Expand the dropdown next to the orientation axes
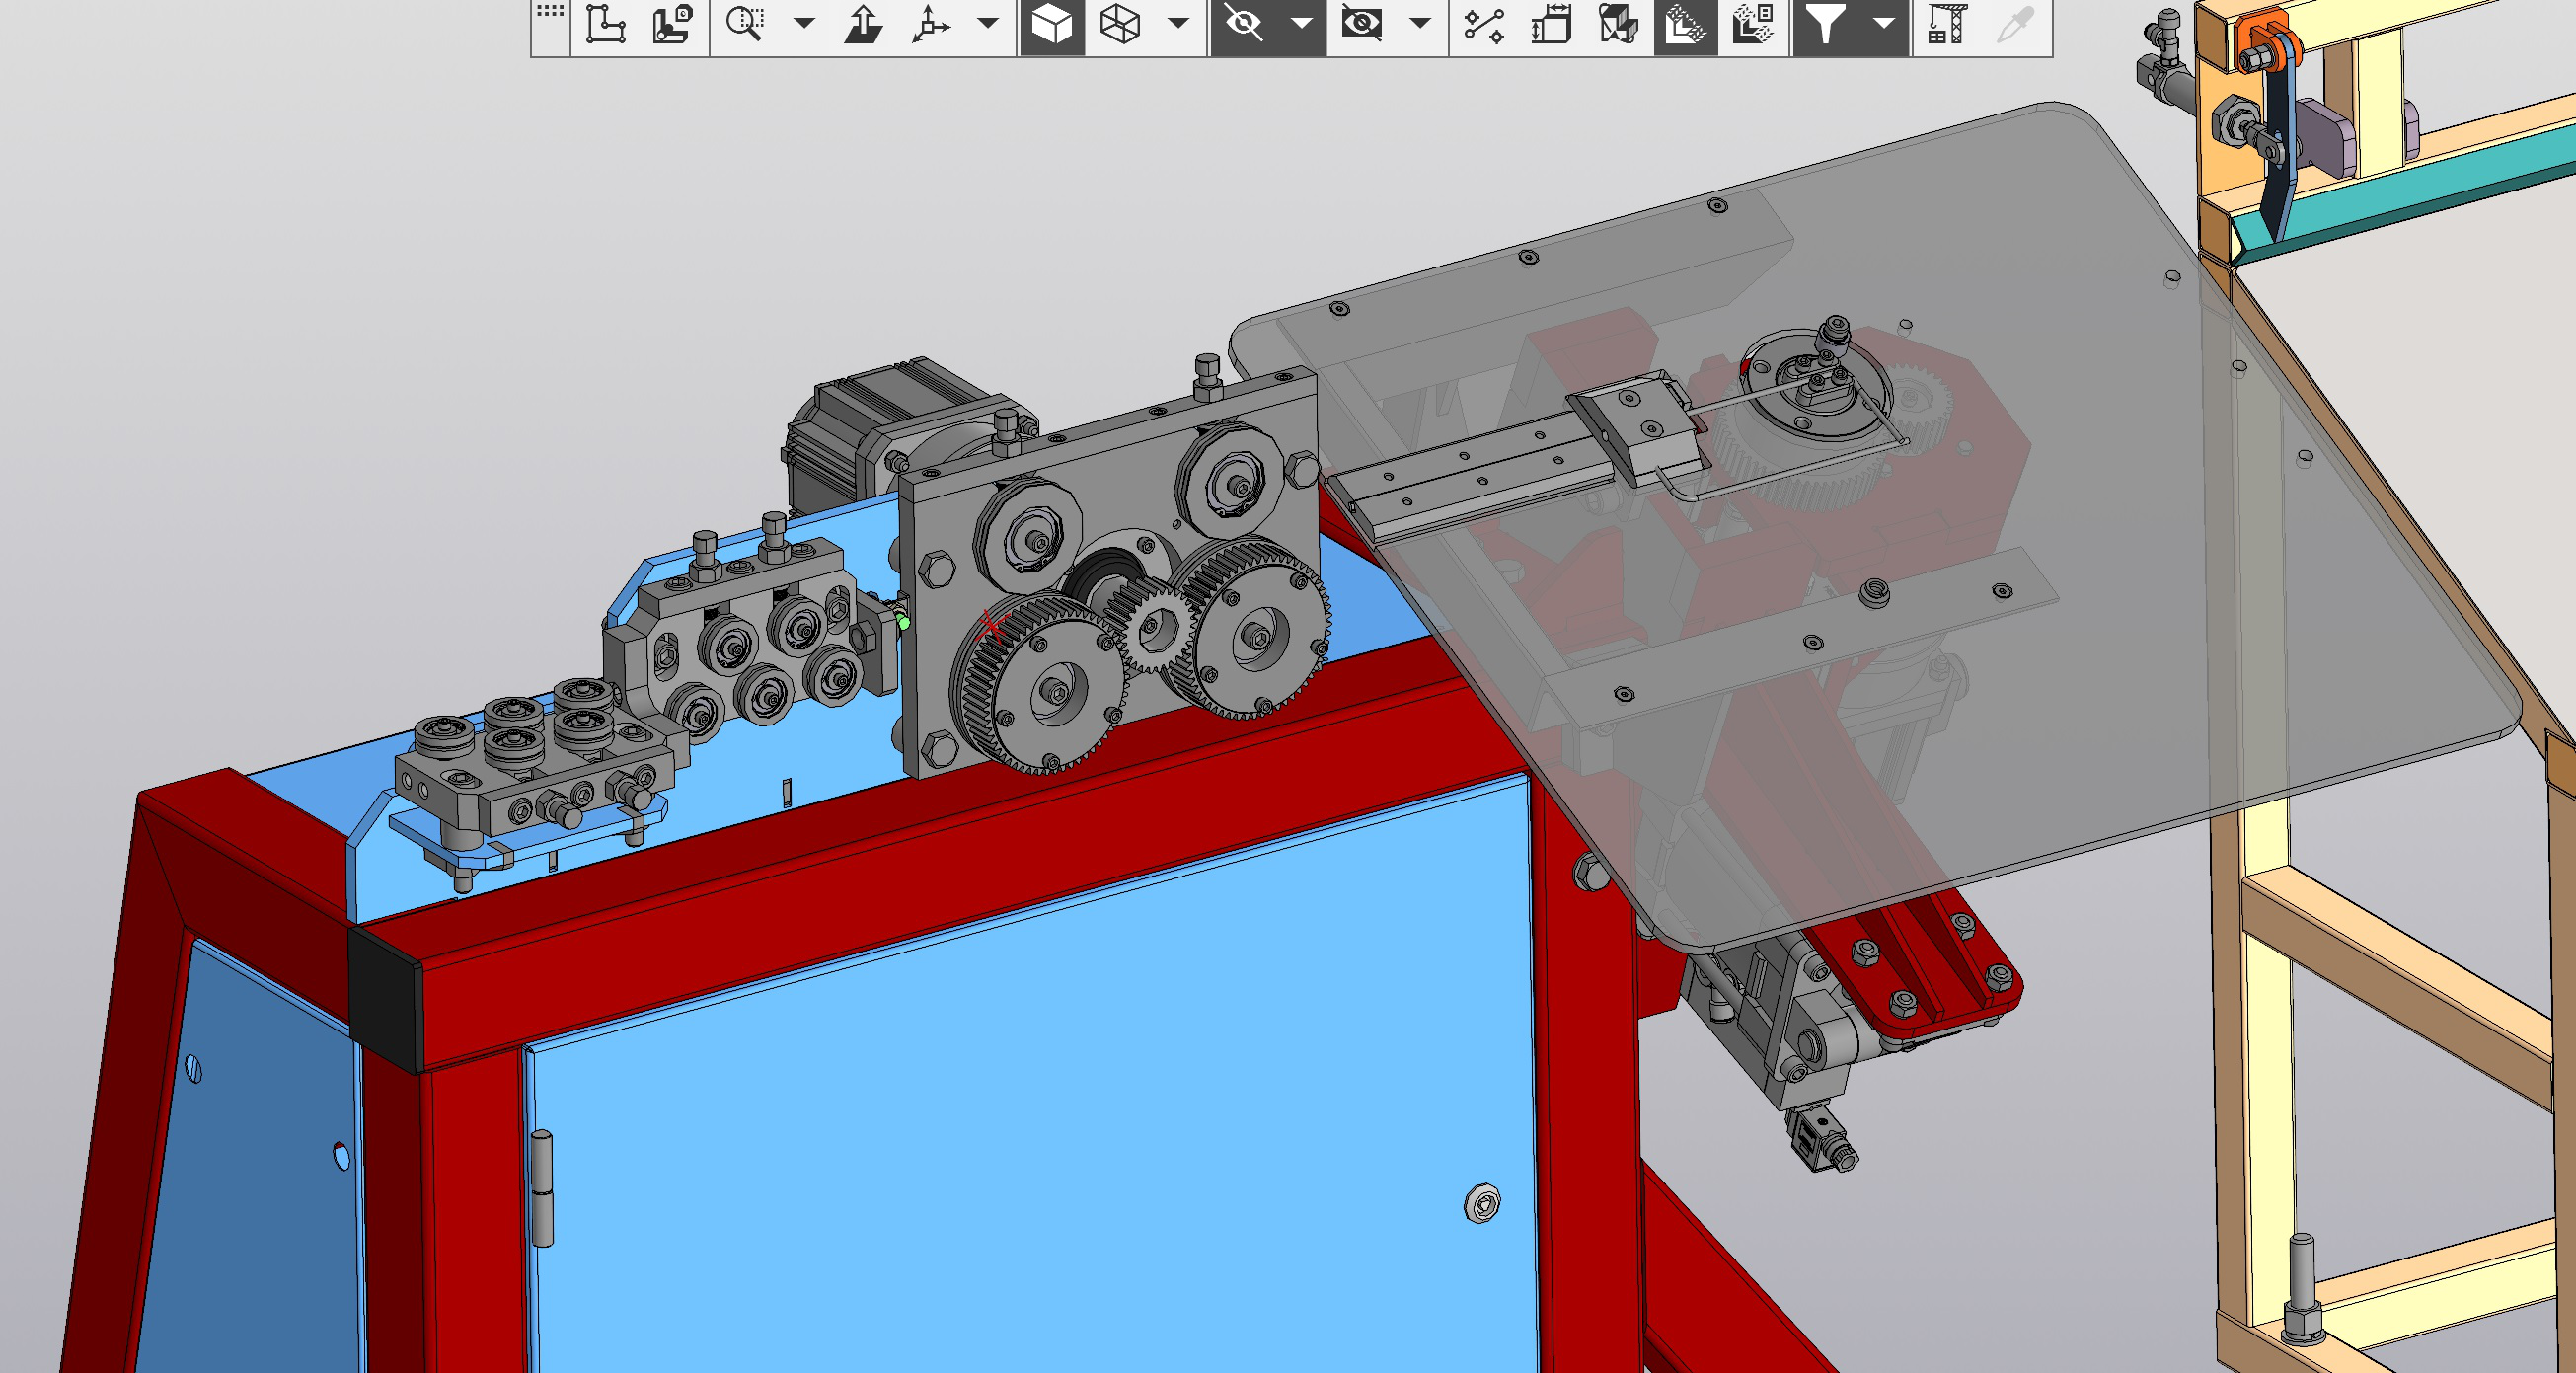2576x1373 pixels. 988,23
